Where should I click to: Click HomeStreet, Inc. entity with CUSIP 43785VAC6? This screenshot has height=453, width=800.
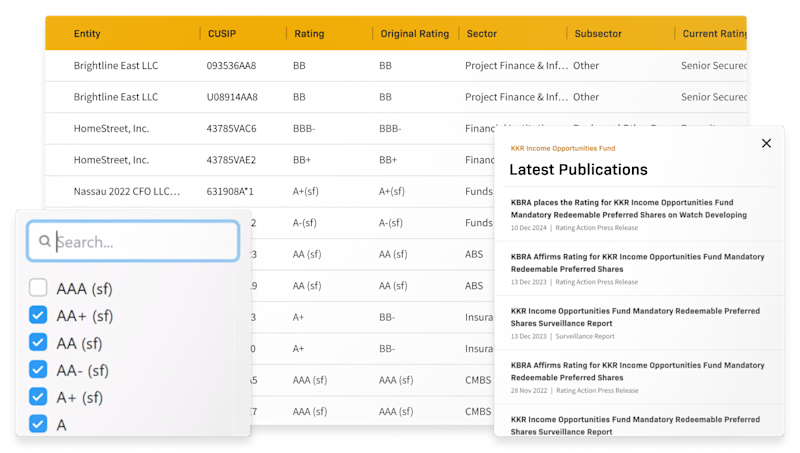click(x=111, y=129)
